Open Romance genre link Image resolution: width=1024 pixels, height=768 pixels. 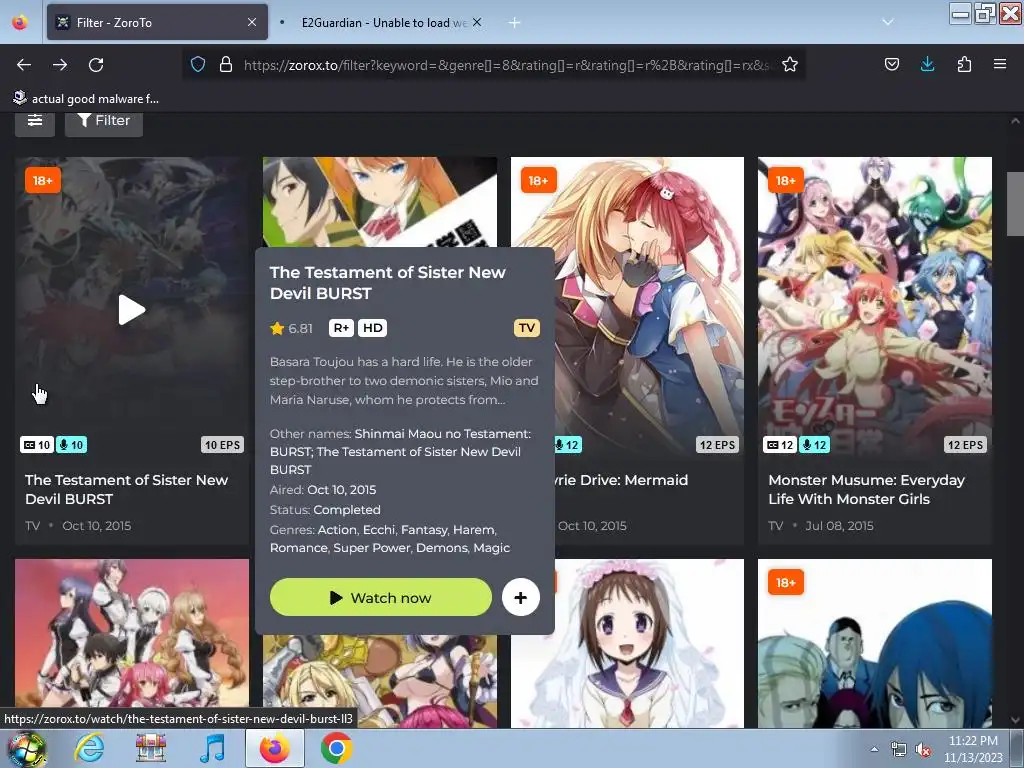point(298,548)
